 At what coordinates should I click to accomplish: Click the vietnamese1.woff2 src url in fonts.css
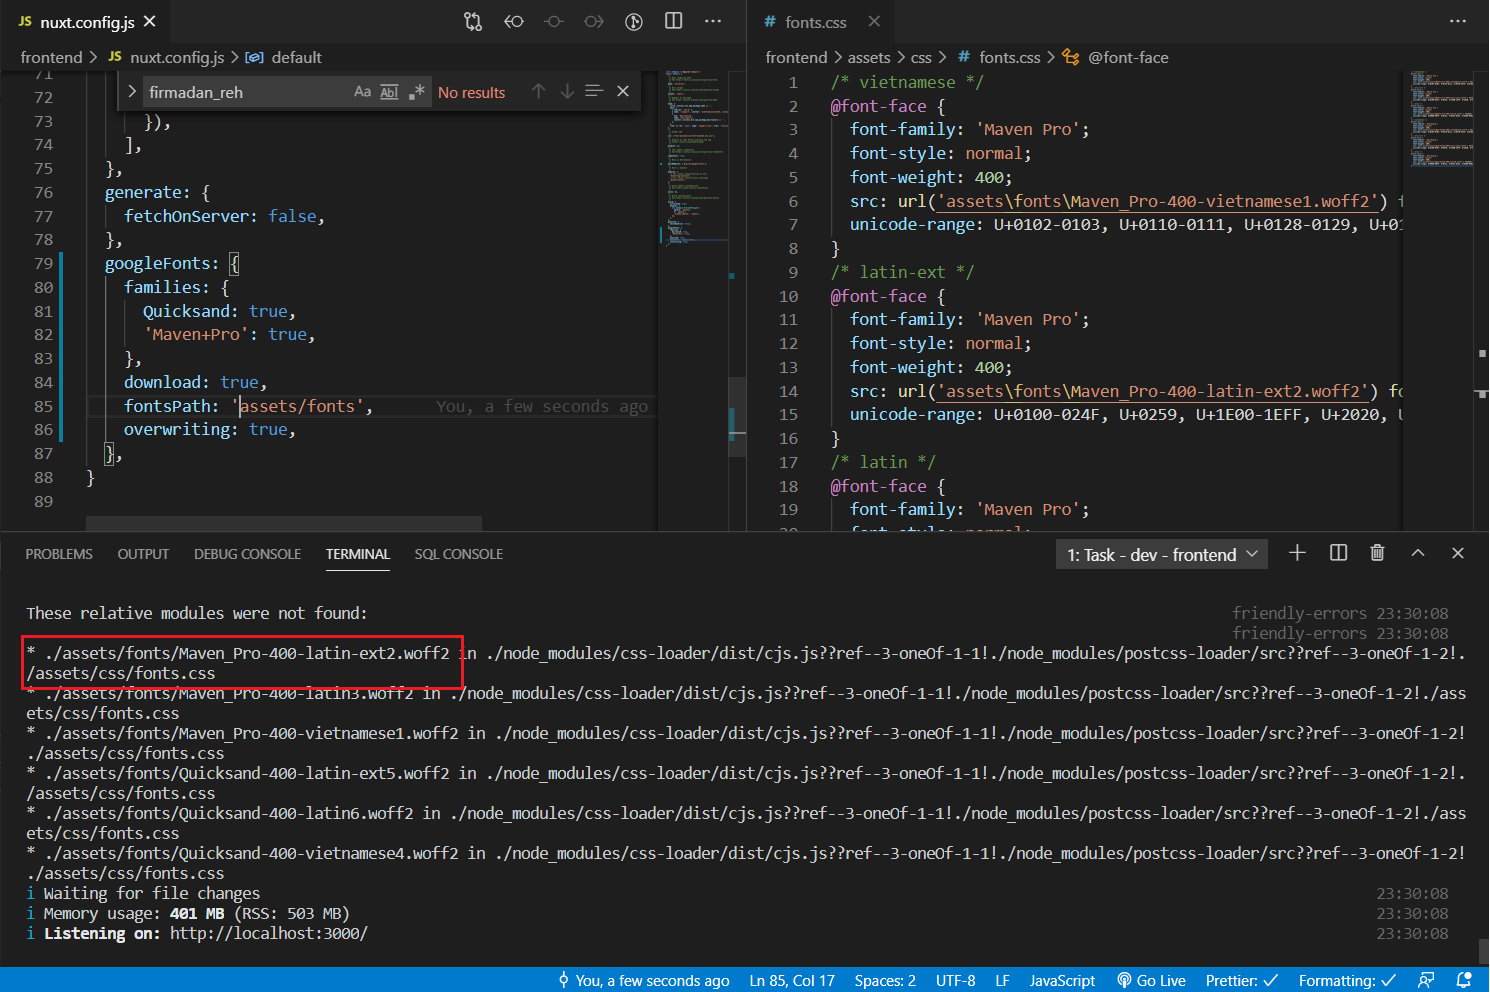[x=1158, y=201]
